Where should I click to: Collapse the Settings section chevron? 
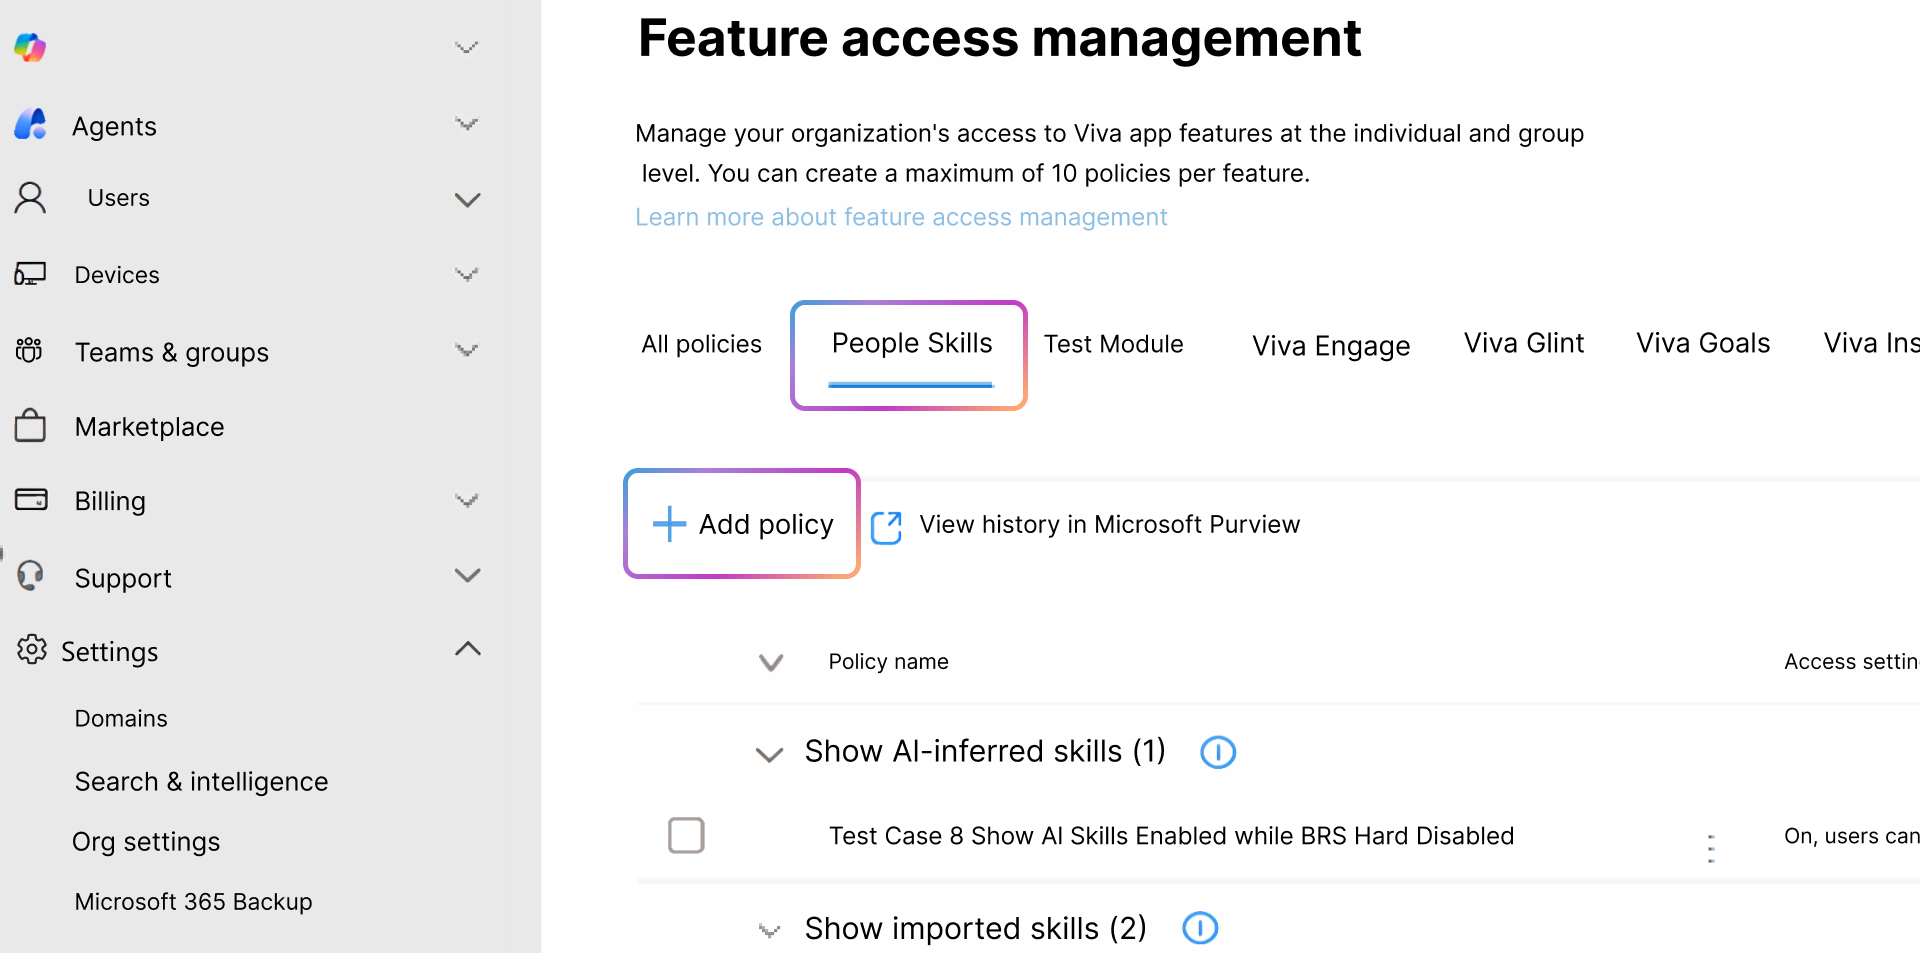467,649
